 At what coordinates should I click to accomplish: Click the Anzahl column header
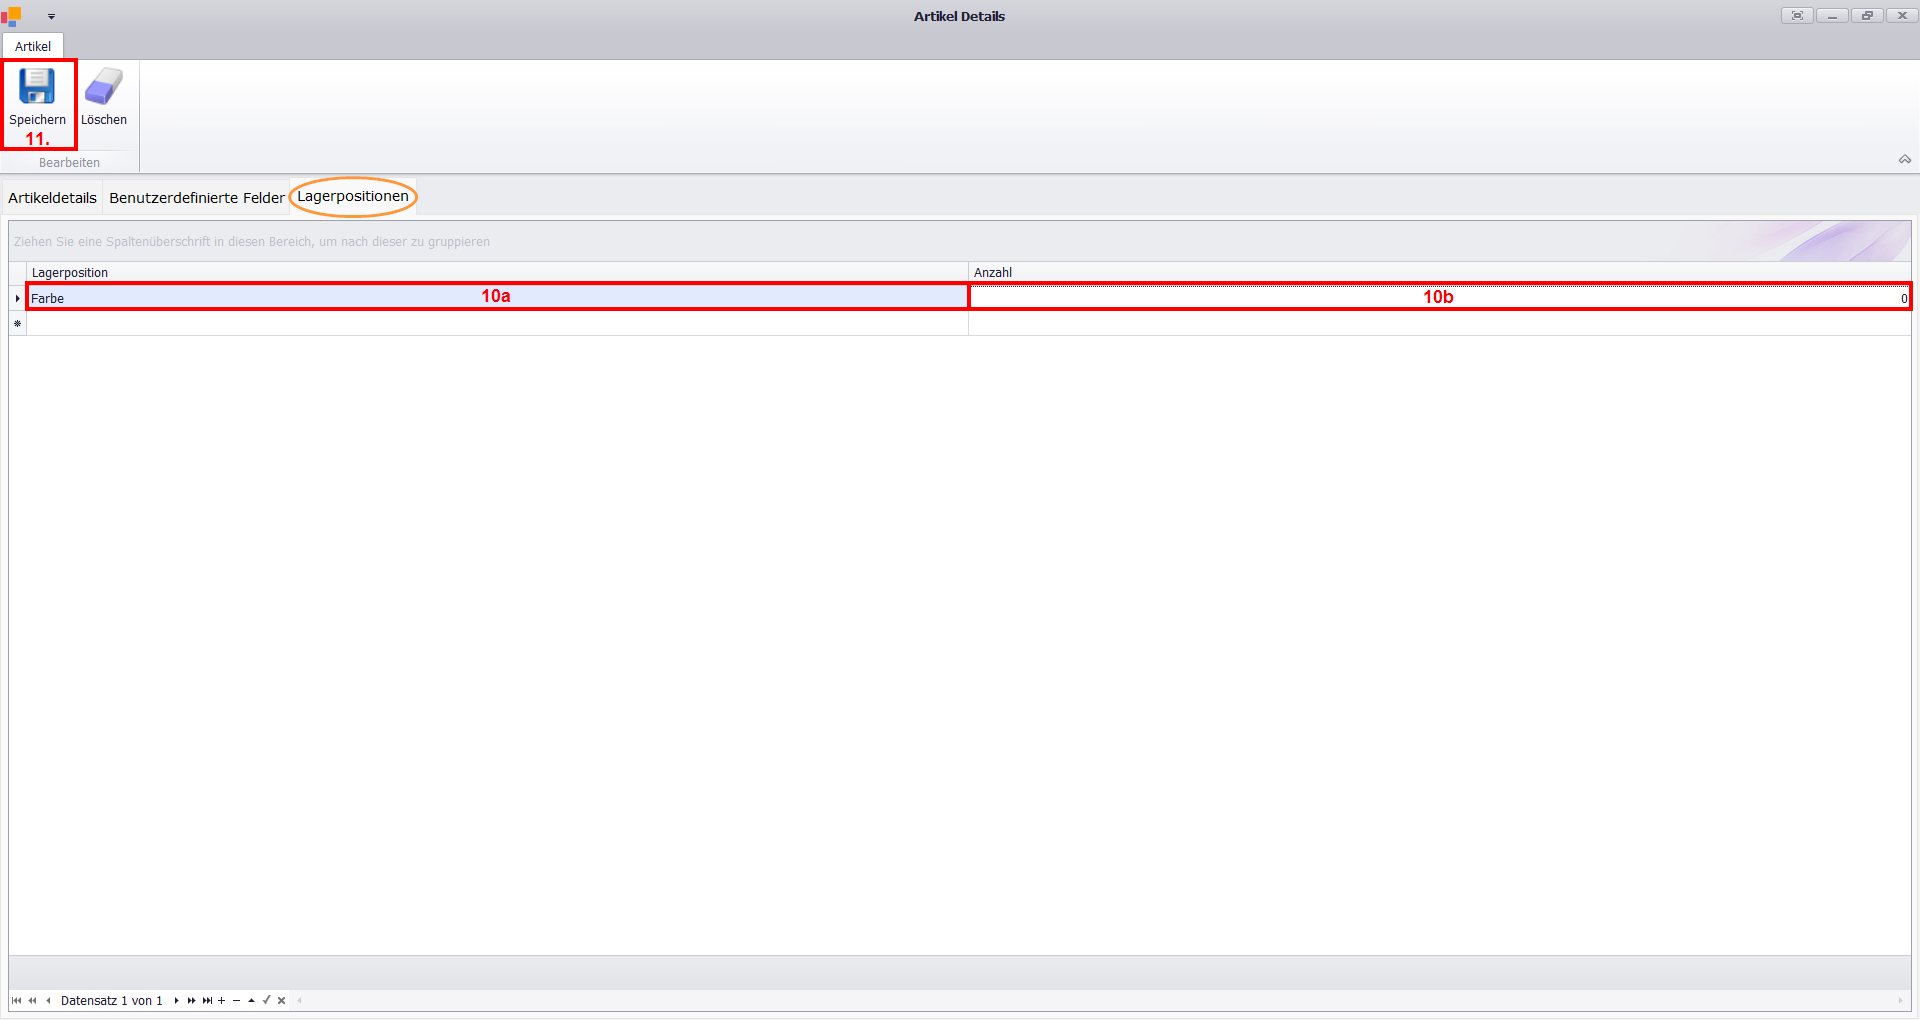pos(1438,272)
